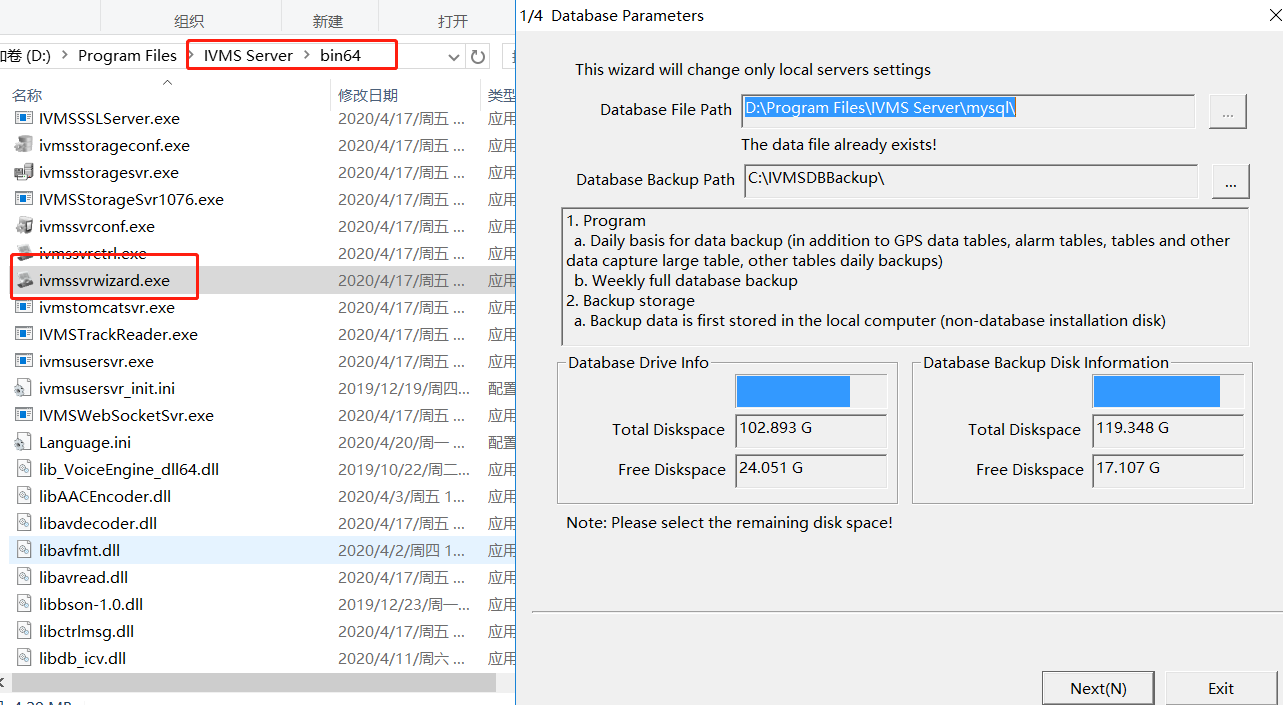The image size is (1283, 705).
Task: Expand the chevron after Program Files
Action: point(190,56)
